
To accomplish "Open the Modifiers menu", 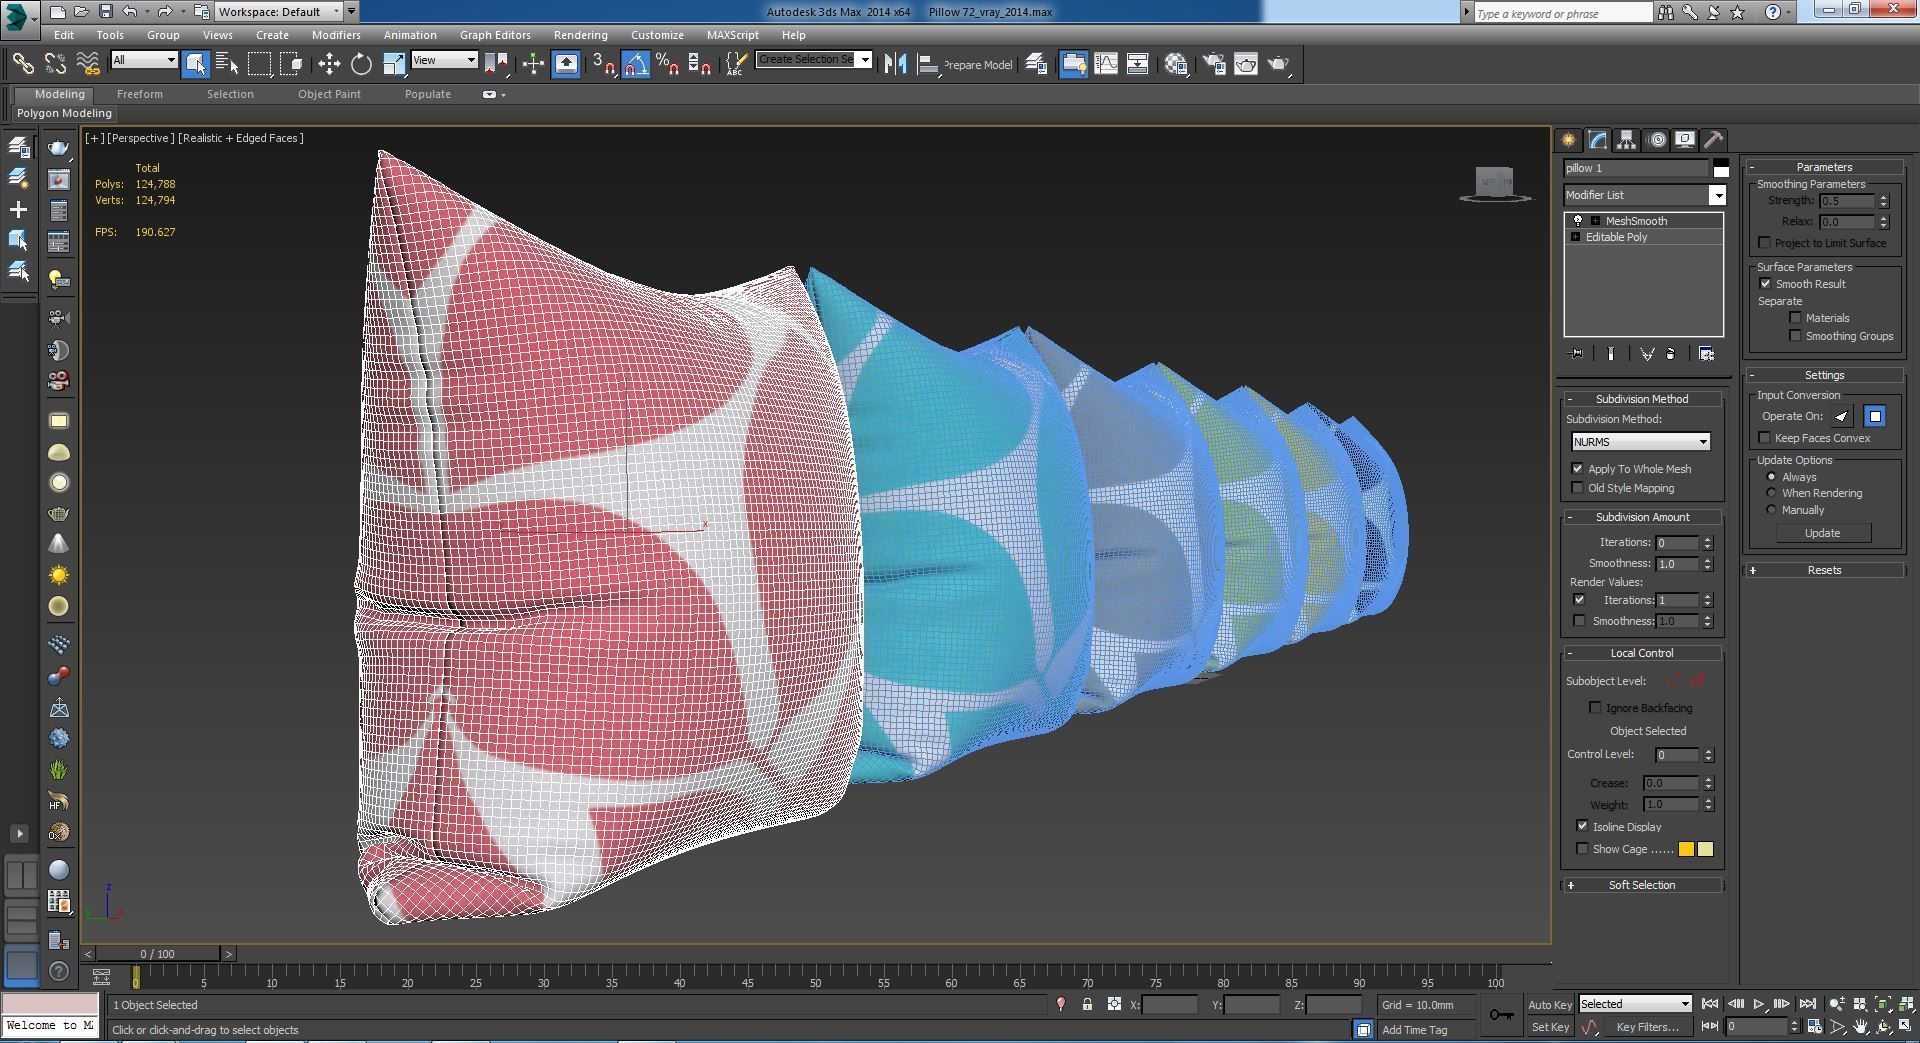I will coord(336,35).
